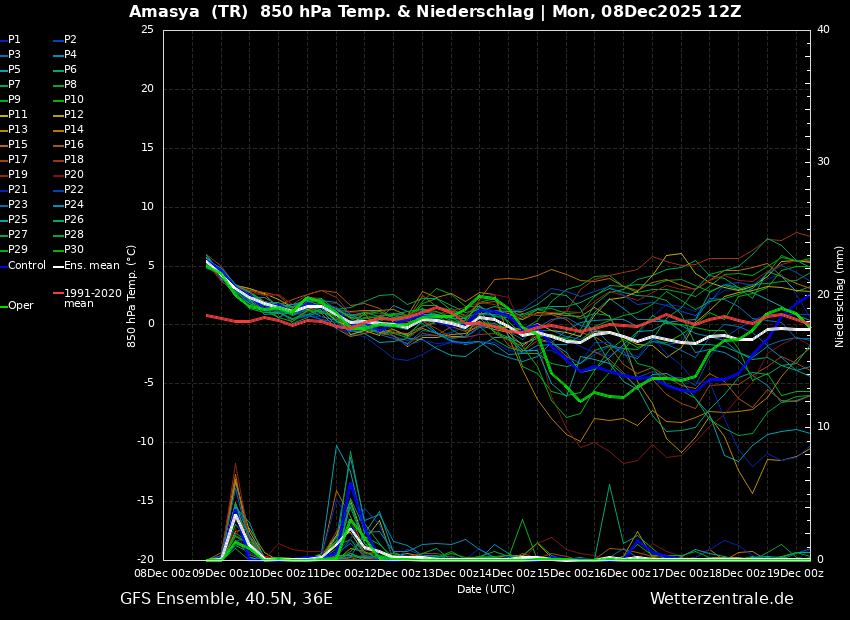This screenshot has width=850, height=620.
Task: Click the P26 legend entry
Action: (68, 219)
